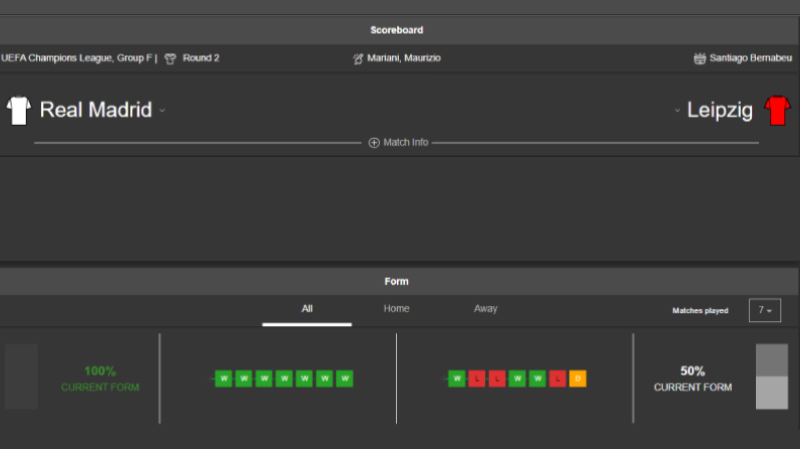The height and width of the screenshot is (449, 800).
Task: Click the red Leipzig jersey icon
Action: tap(777, 110)
